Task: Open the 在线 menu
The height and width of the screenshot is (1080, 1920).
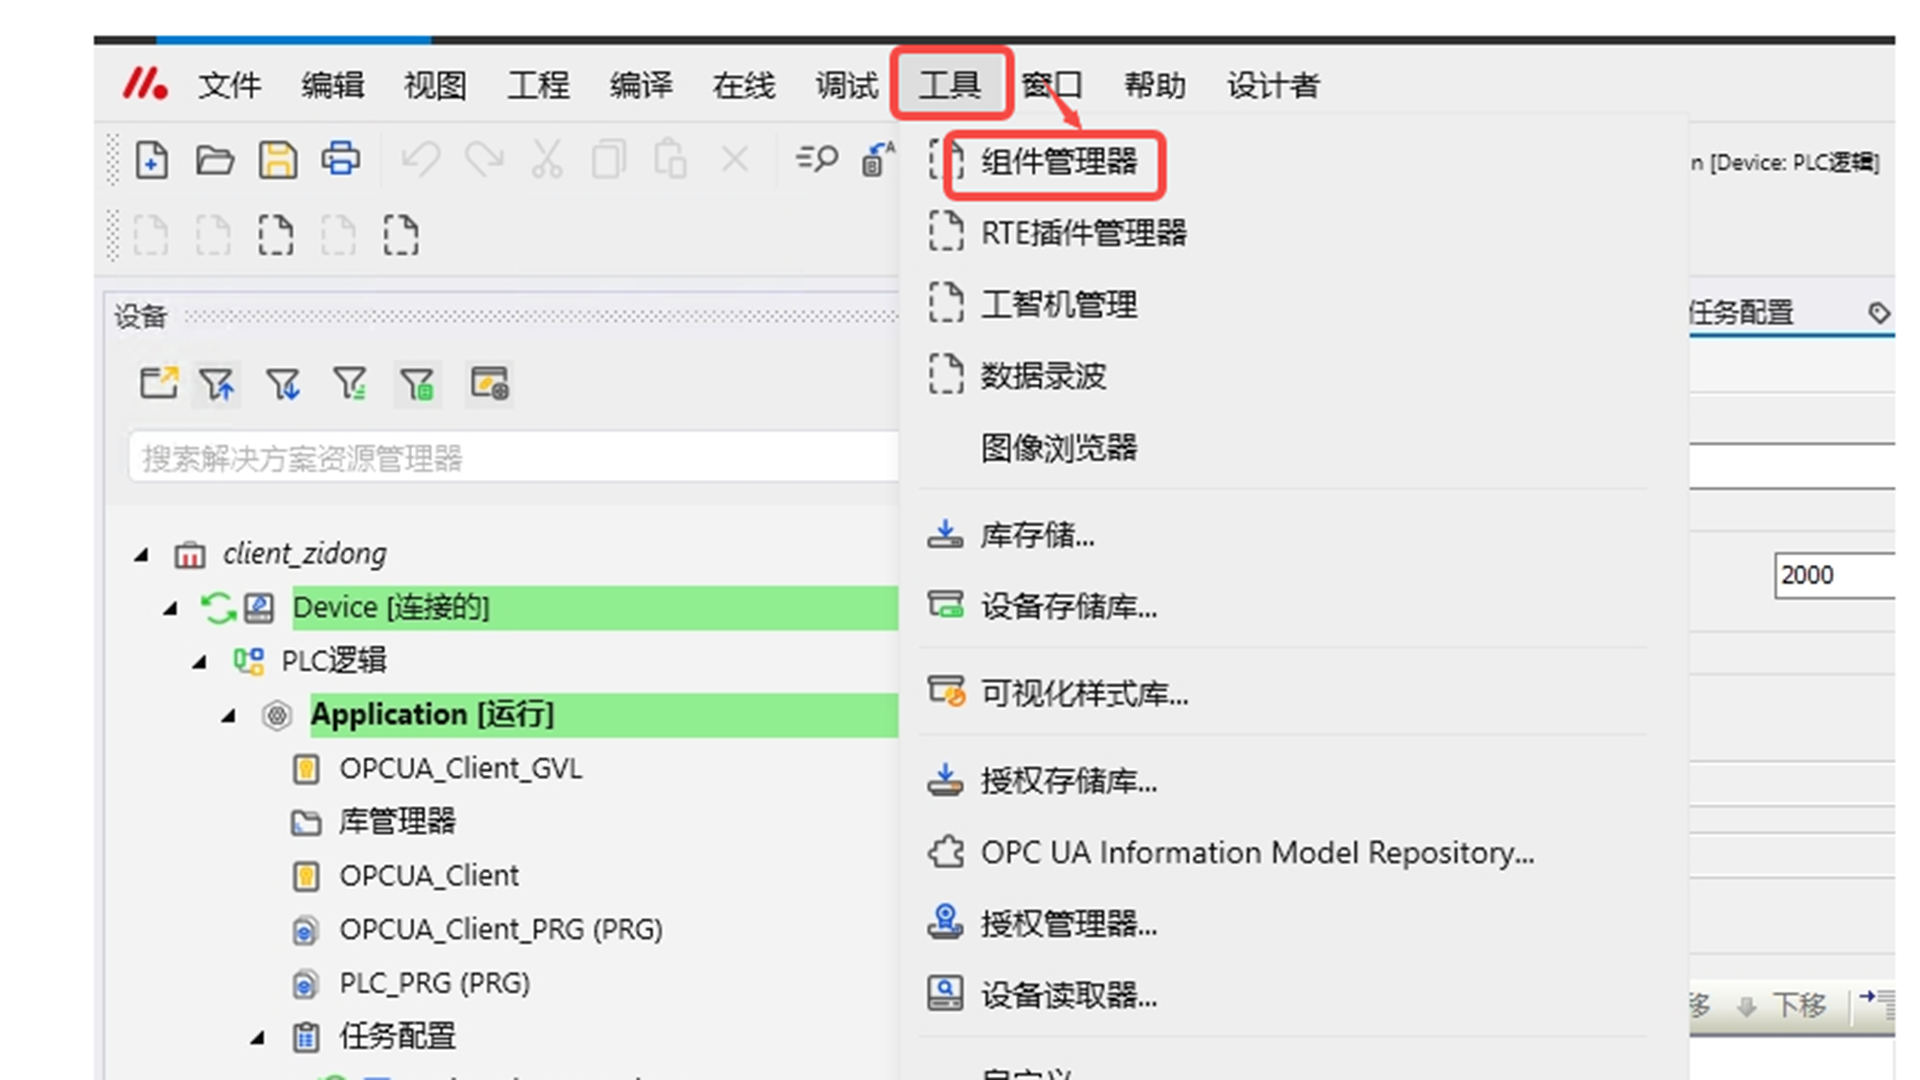Action: point(743,86)
